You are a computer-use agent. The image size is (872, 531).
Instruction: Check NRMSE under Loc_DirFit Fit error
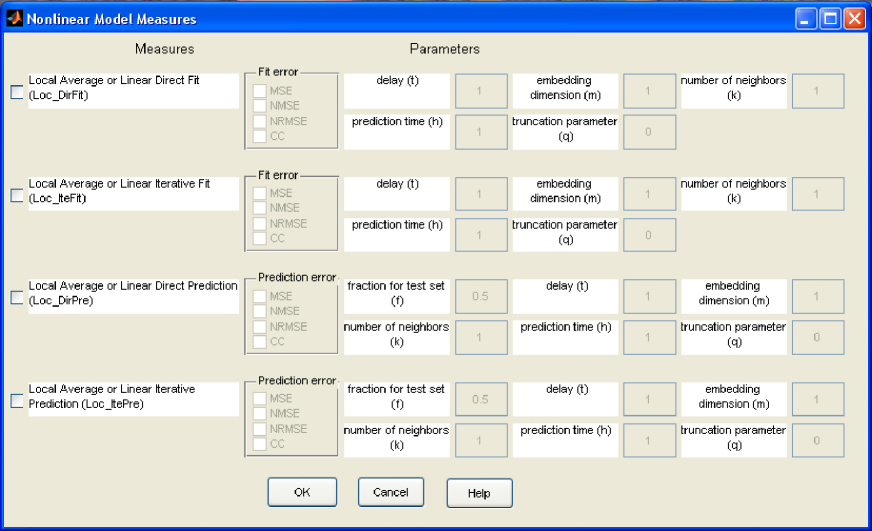click(x=259, y=121)
